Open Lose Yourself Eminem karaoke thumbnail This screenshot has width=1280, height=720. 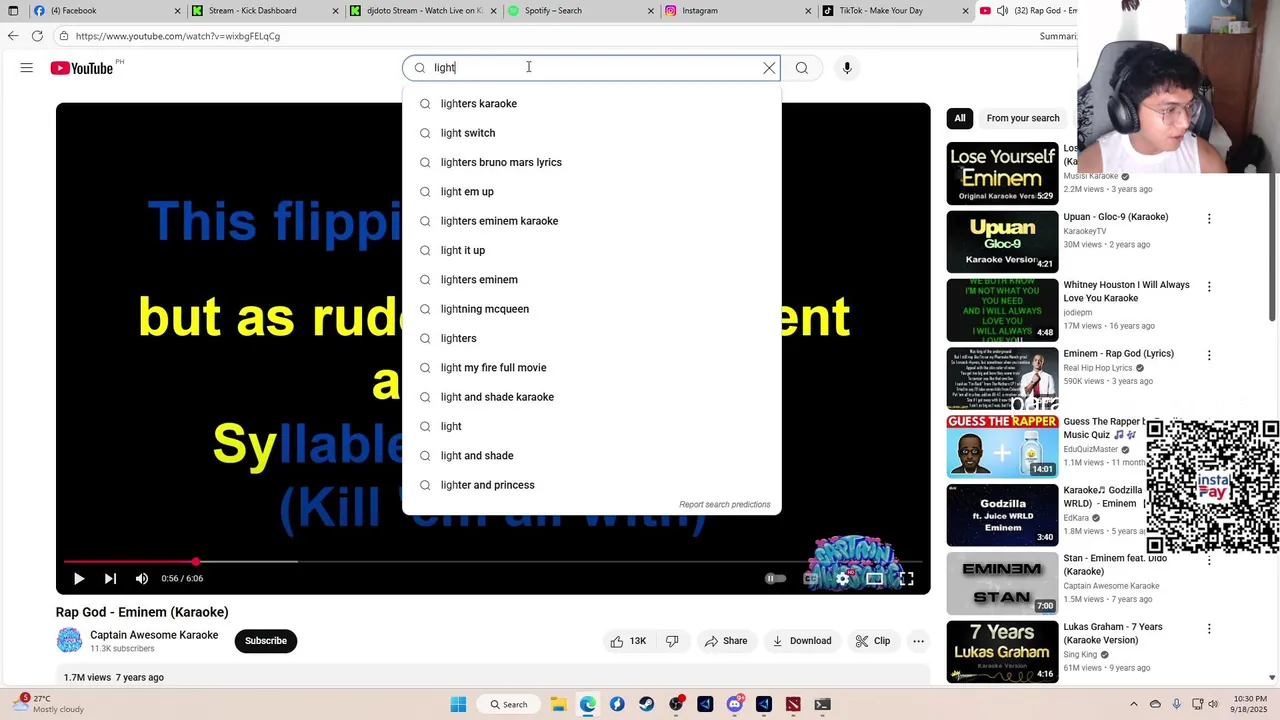[1002, 173]
